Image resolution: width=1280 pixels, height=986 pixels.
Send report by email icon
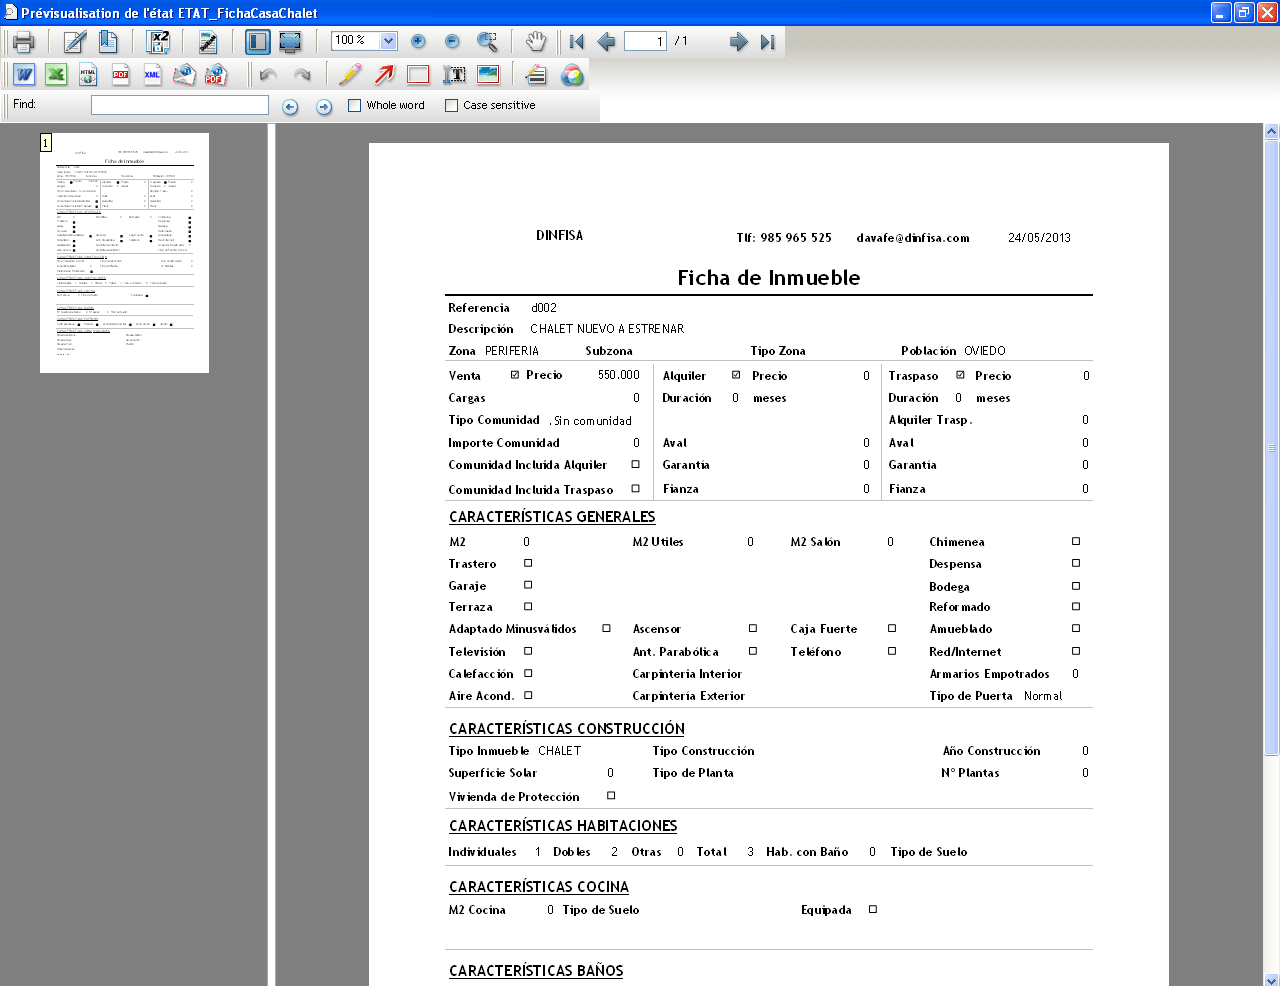184,75
